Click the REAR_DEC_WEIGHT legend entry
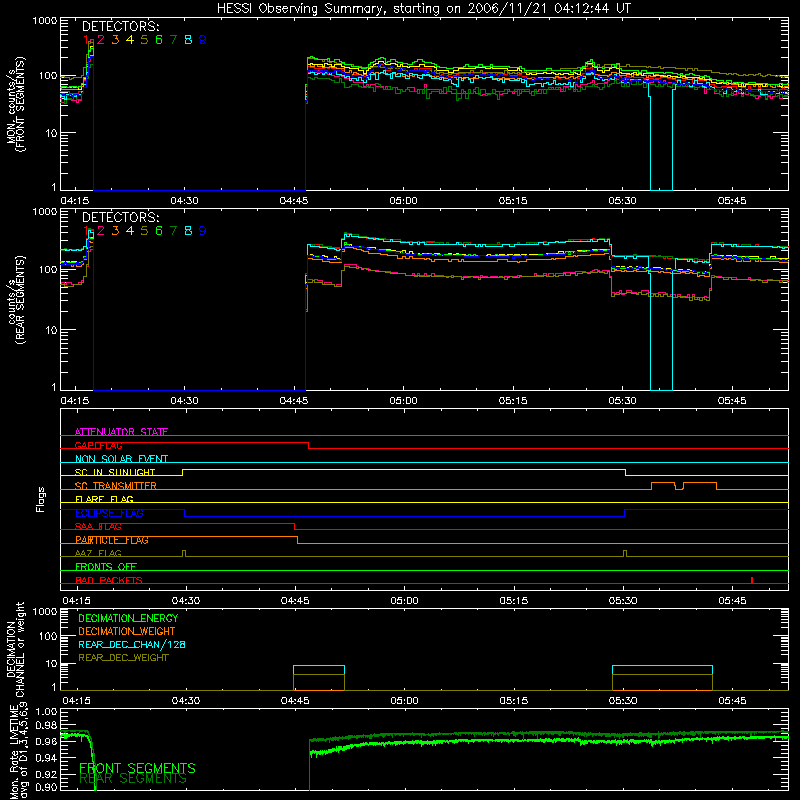 click(x=123, y=658)
